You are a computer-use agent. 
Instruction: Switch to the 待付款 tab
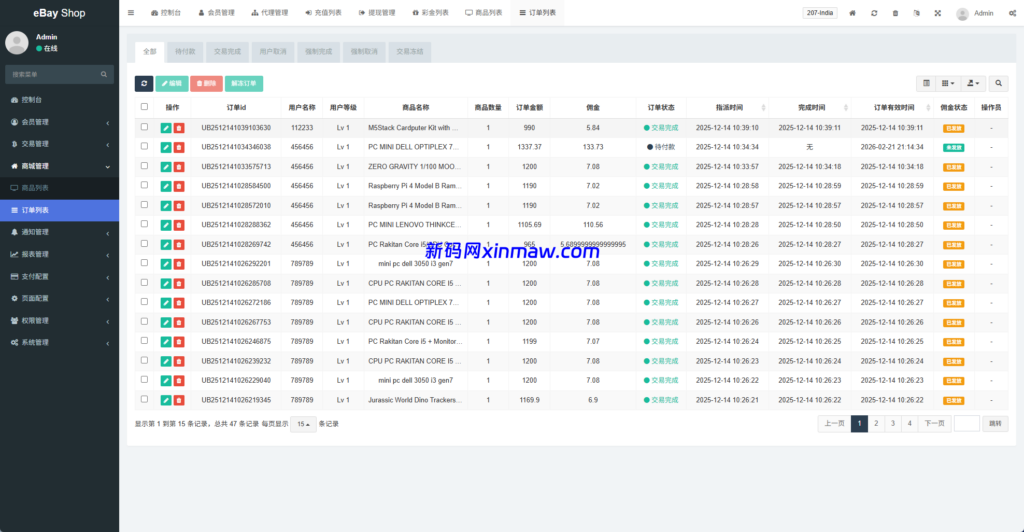pyautogui.click(x=185, y=52)
